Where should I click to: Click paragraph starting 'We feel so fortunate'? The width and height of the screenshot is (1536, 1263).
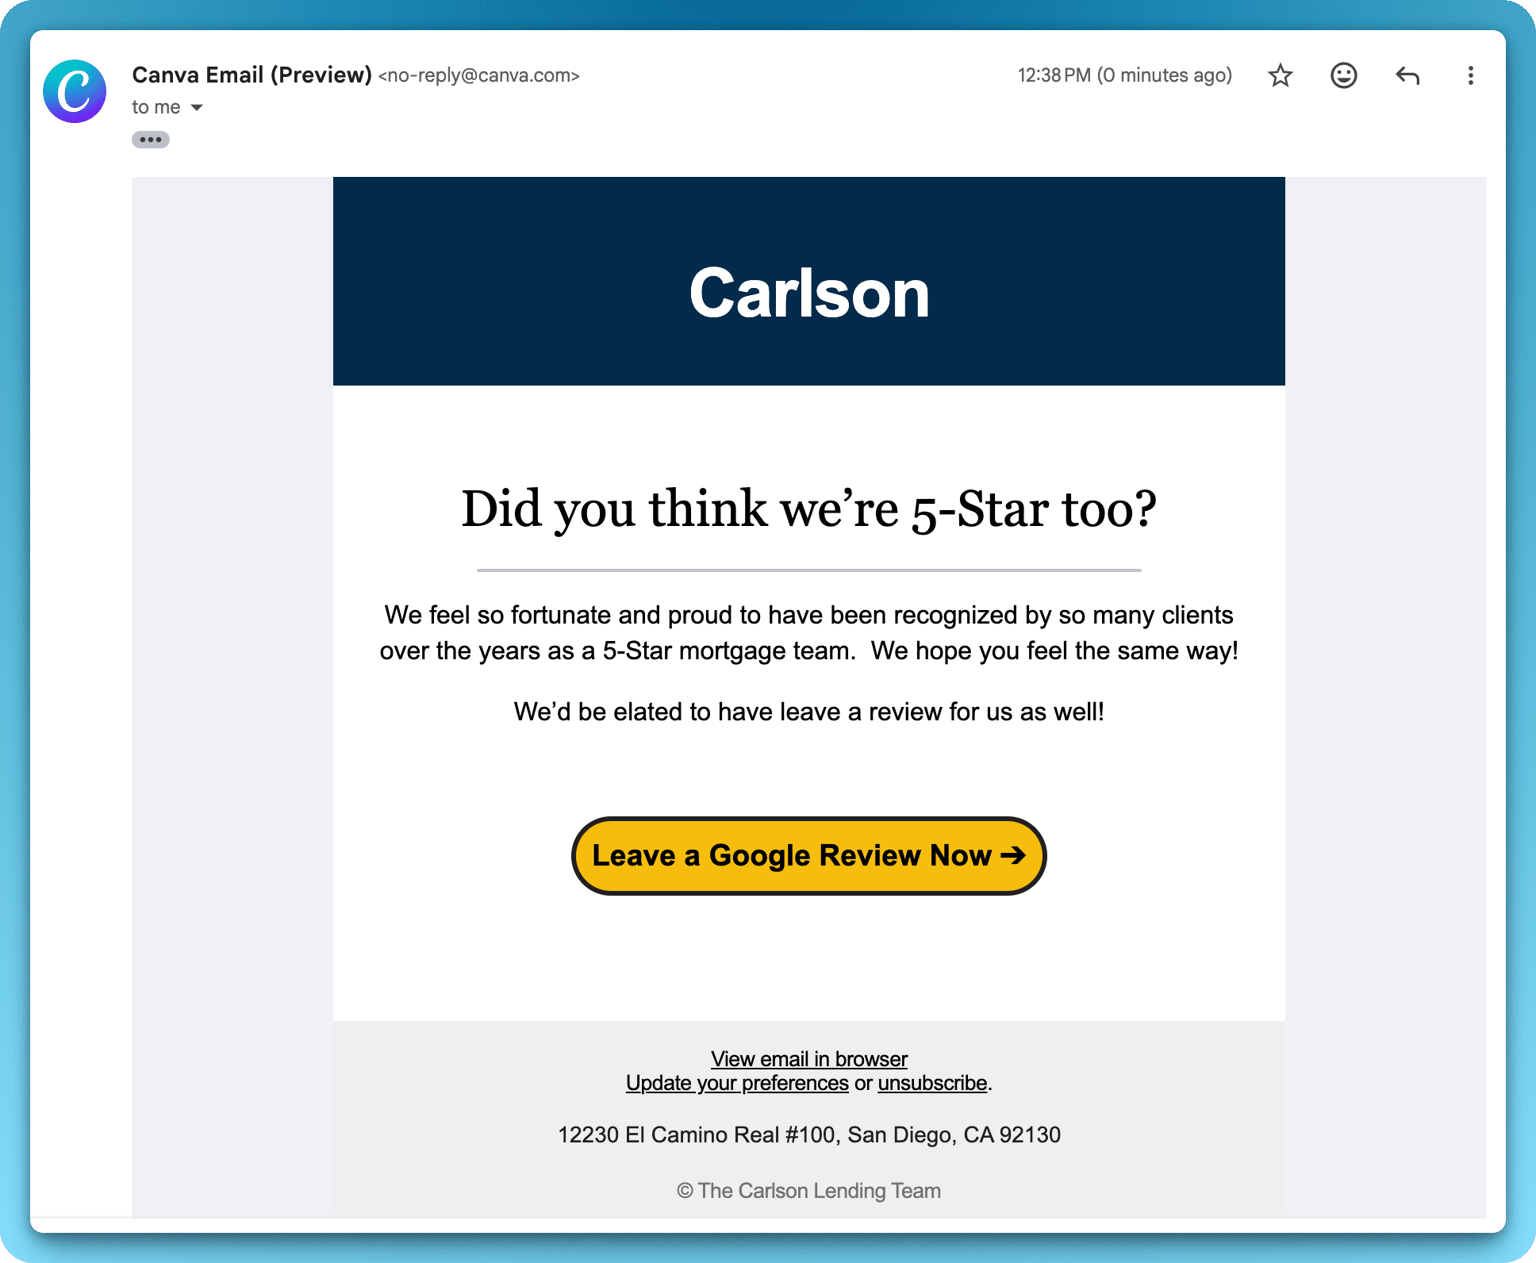pyautogui.click(x=809, y=633)
